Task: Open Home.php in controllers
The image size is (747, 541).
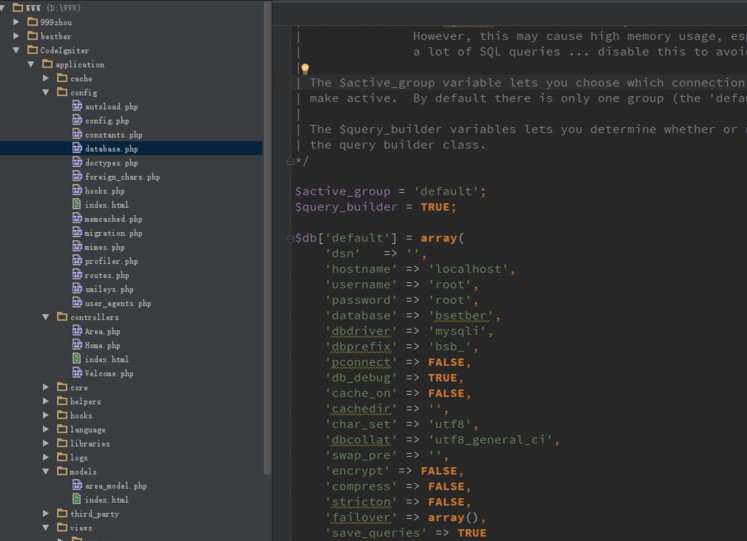Action: pos(102,345)
